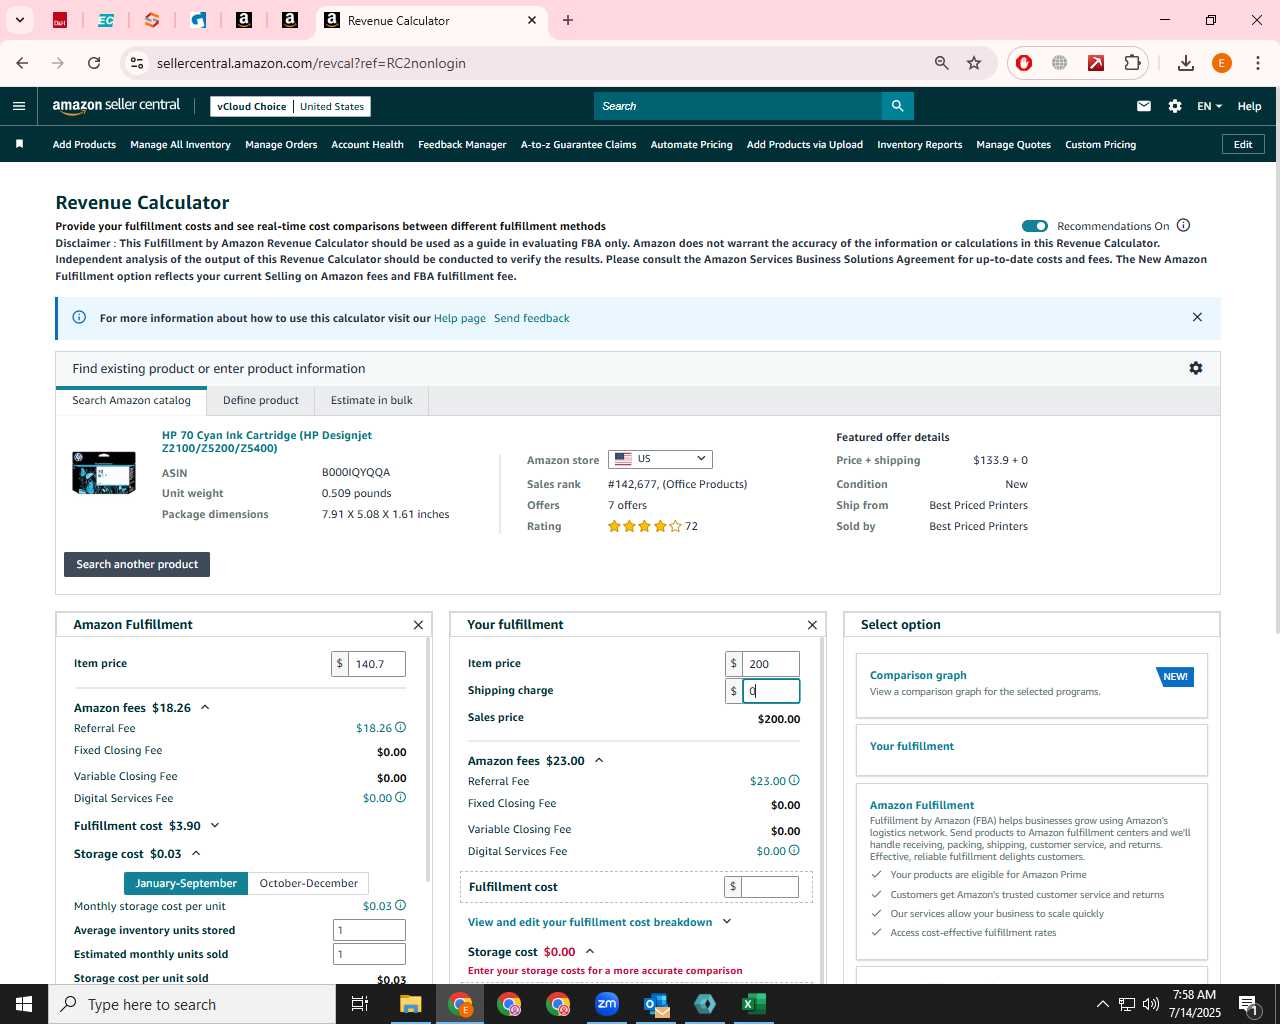This screenshot has width=1280, height=1024.
Task: Click the Recommendations info icon
Action: click(x=1183, y=225)
